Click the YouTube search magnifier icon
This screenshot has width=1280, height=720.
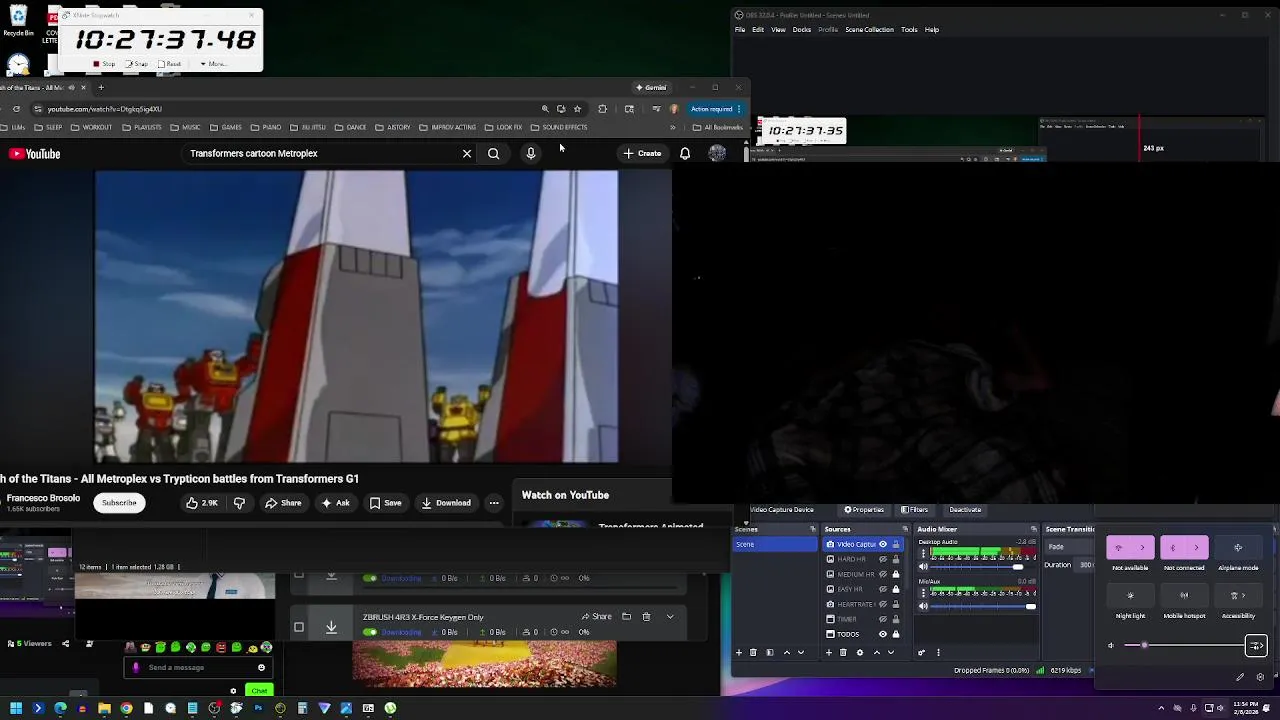pos(493,154)
